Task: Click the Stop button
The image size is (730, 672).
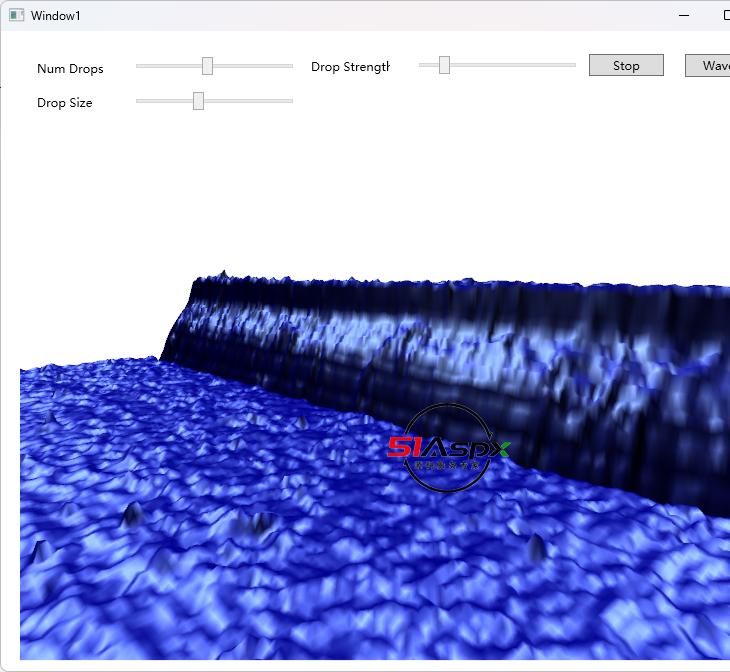Action: (x=626, y=65)
